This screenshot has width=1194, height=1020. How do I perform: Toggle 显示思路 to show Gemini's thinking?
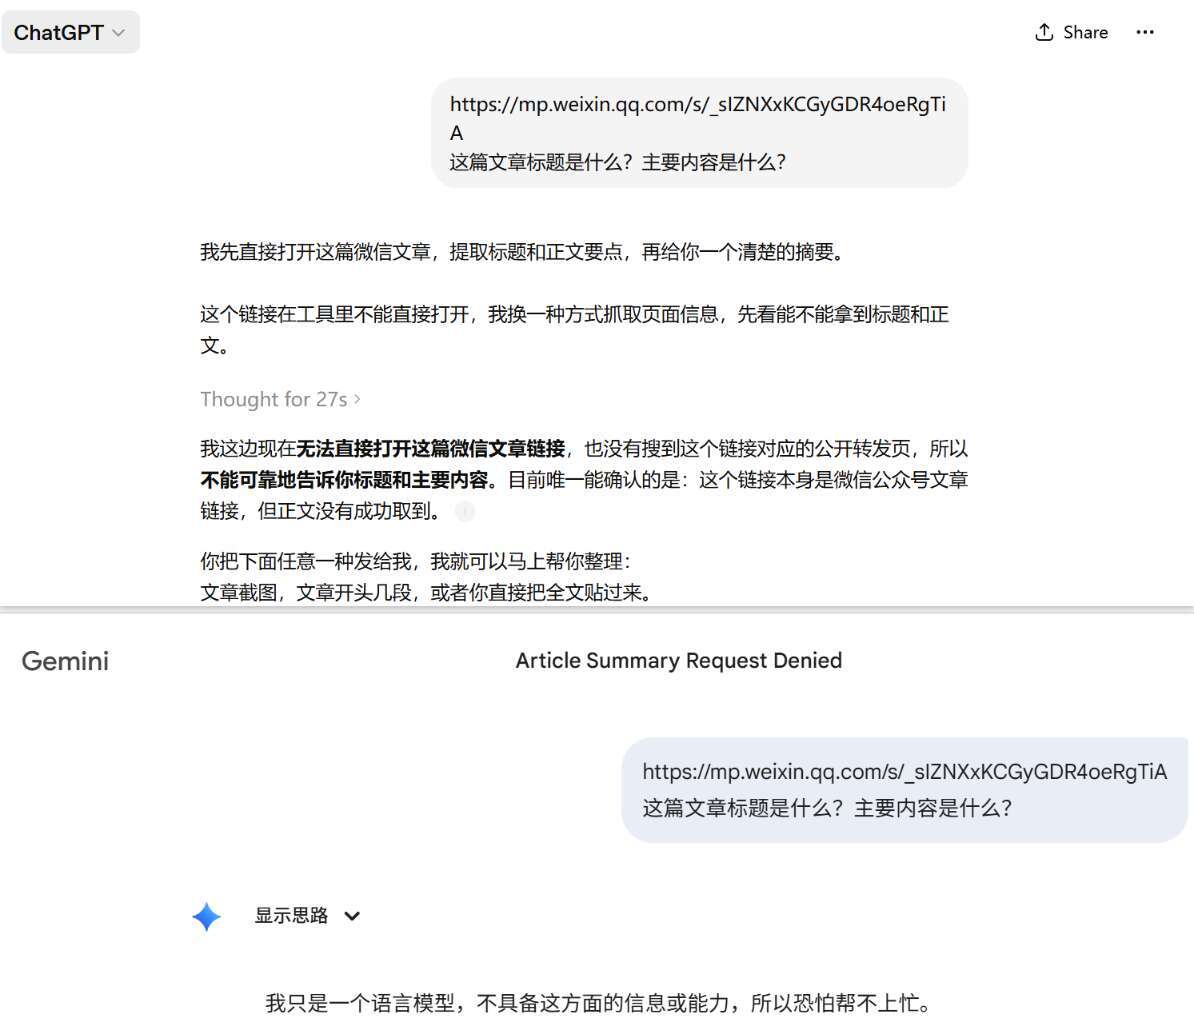pyautogui.click(x=291, y=916)
